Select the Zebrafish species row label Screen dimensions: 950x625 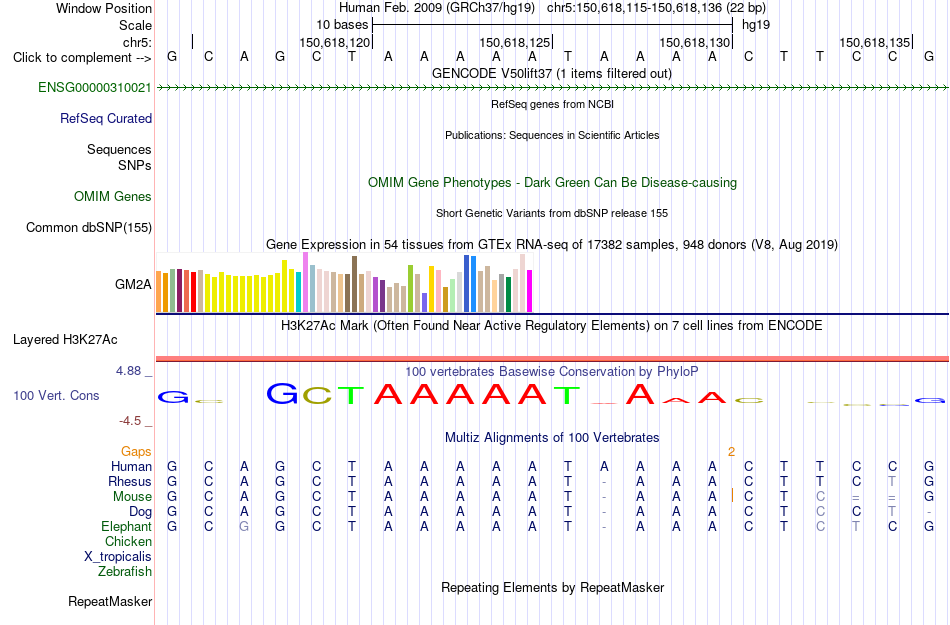[x=125, y=572]
